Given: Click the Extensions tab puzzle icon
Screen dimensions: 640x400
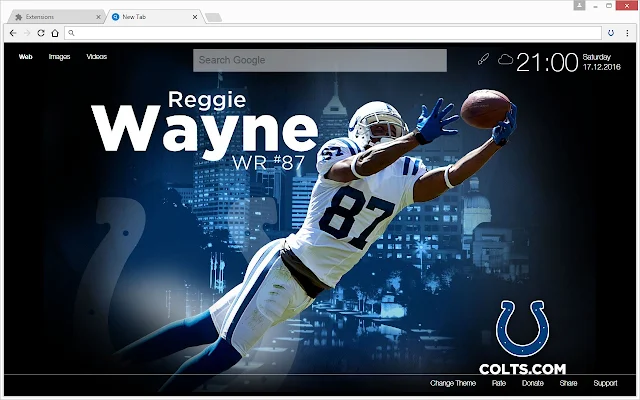Looking at the screenshot, I should point(18,17).
